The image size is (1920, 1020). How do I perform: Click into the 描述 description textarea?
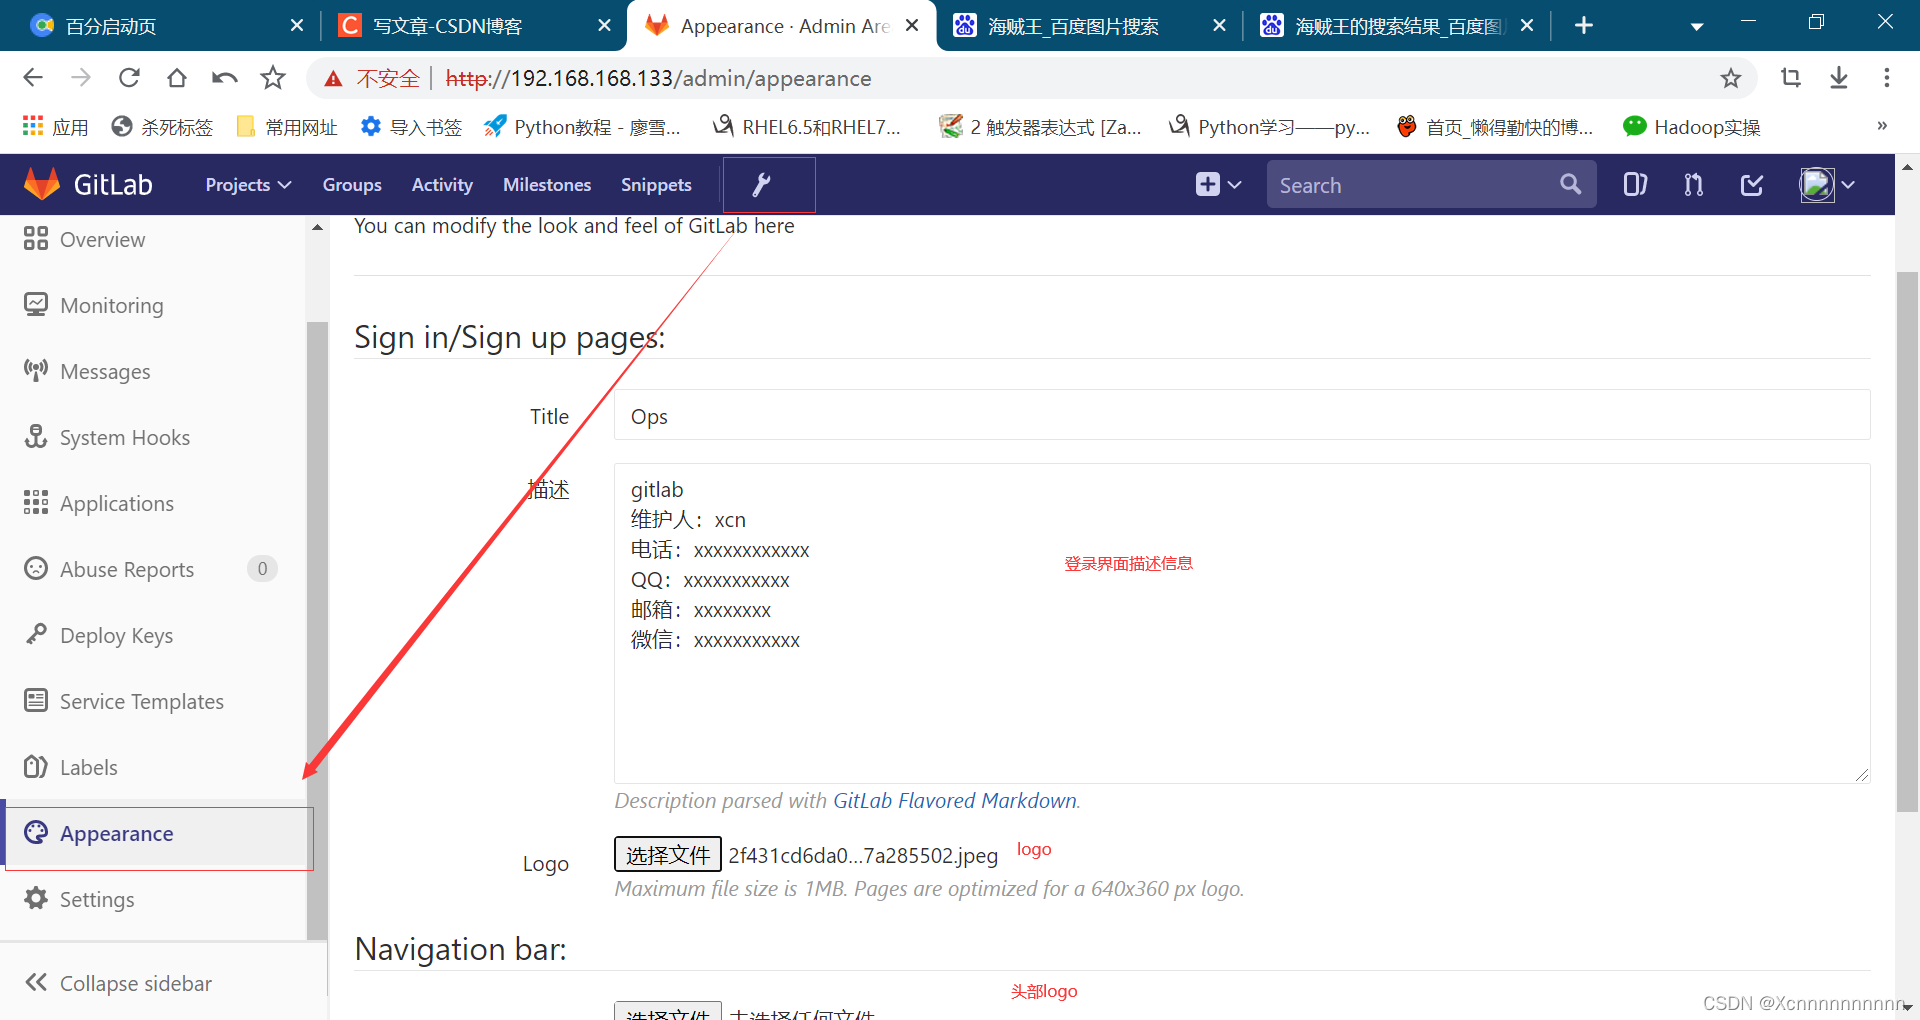tap(1242, 623)
